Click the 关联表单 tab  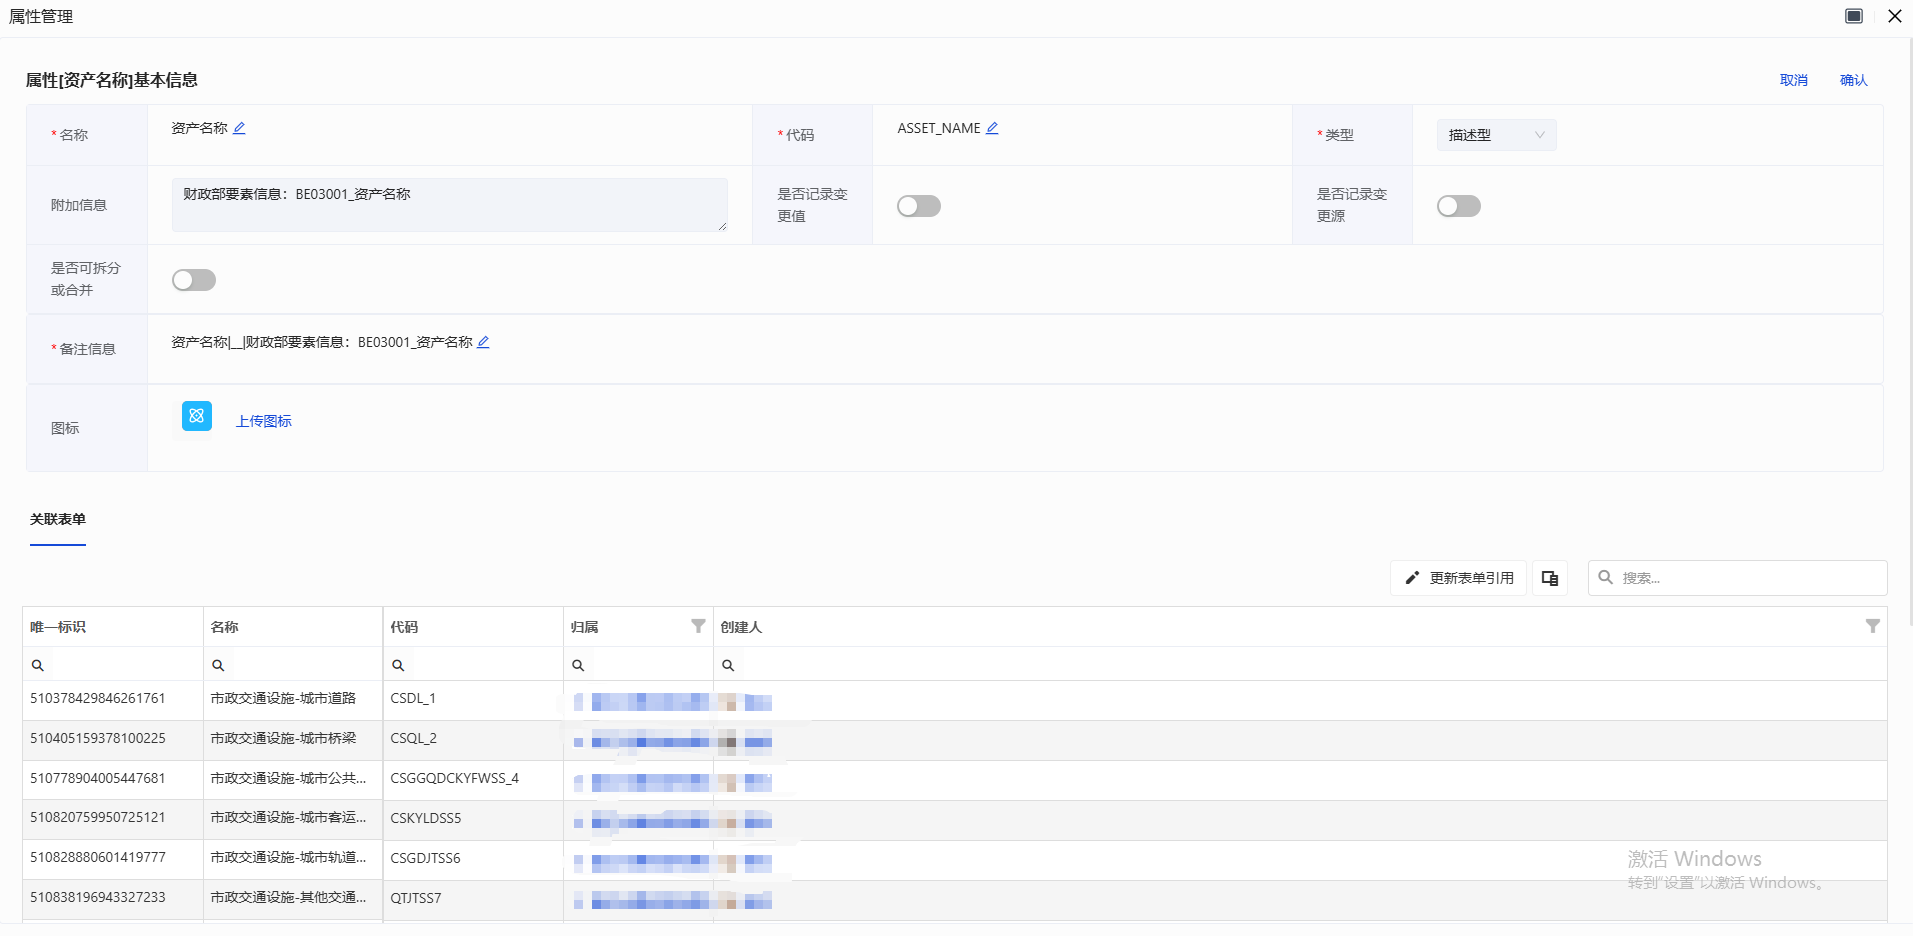[58, 519]
